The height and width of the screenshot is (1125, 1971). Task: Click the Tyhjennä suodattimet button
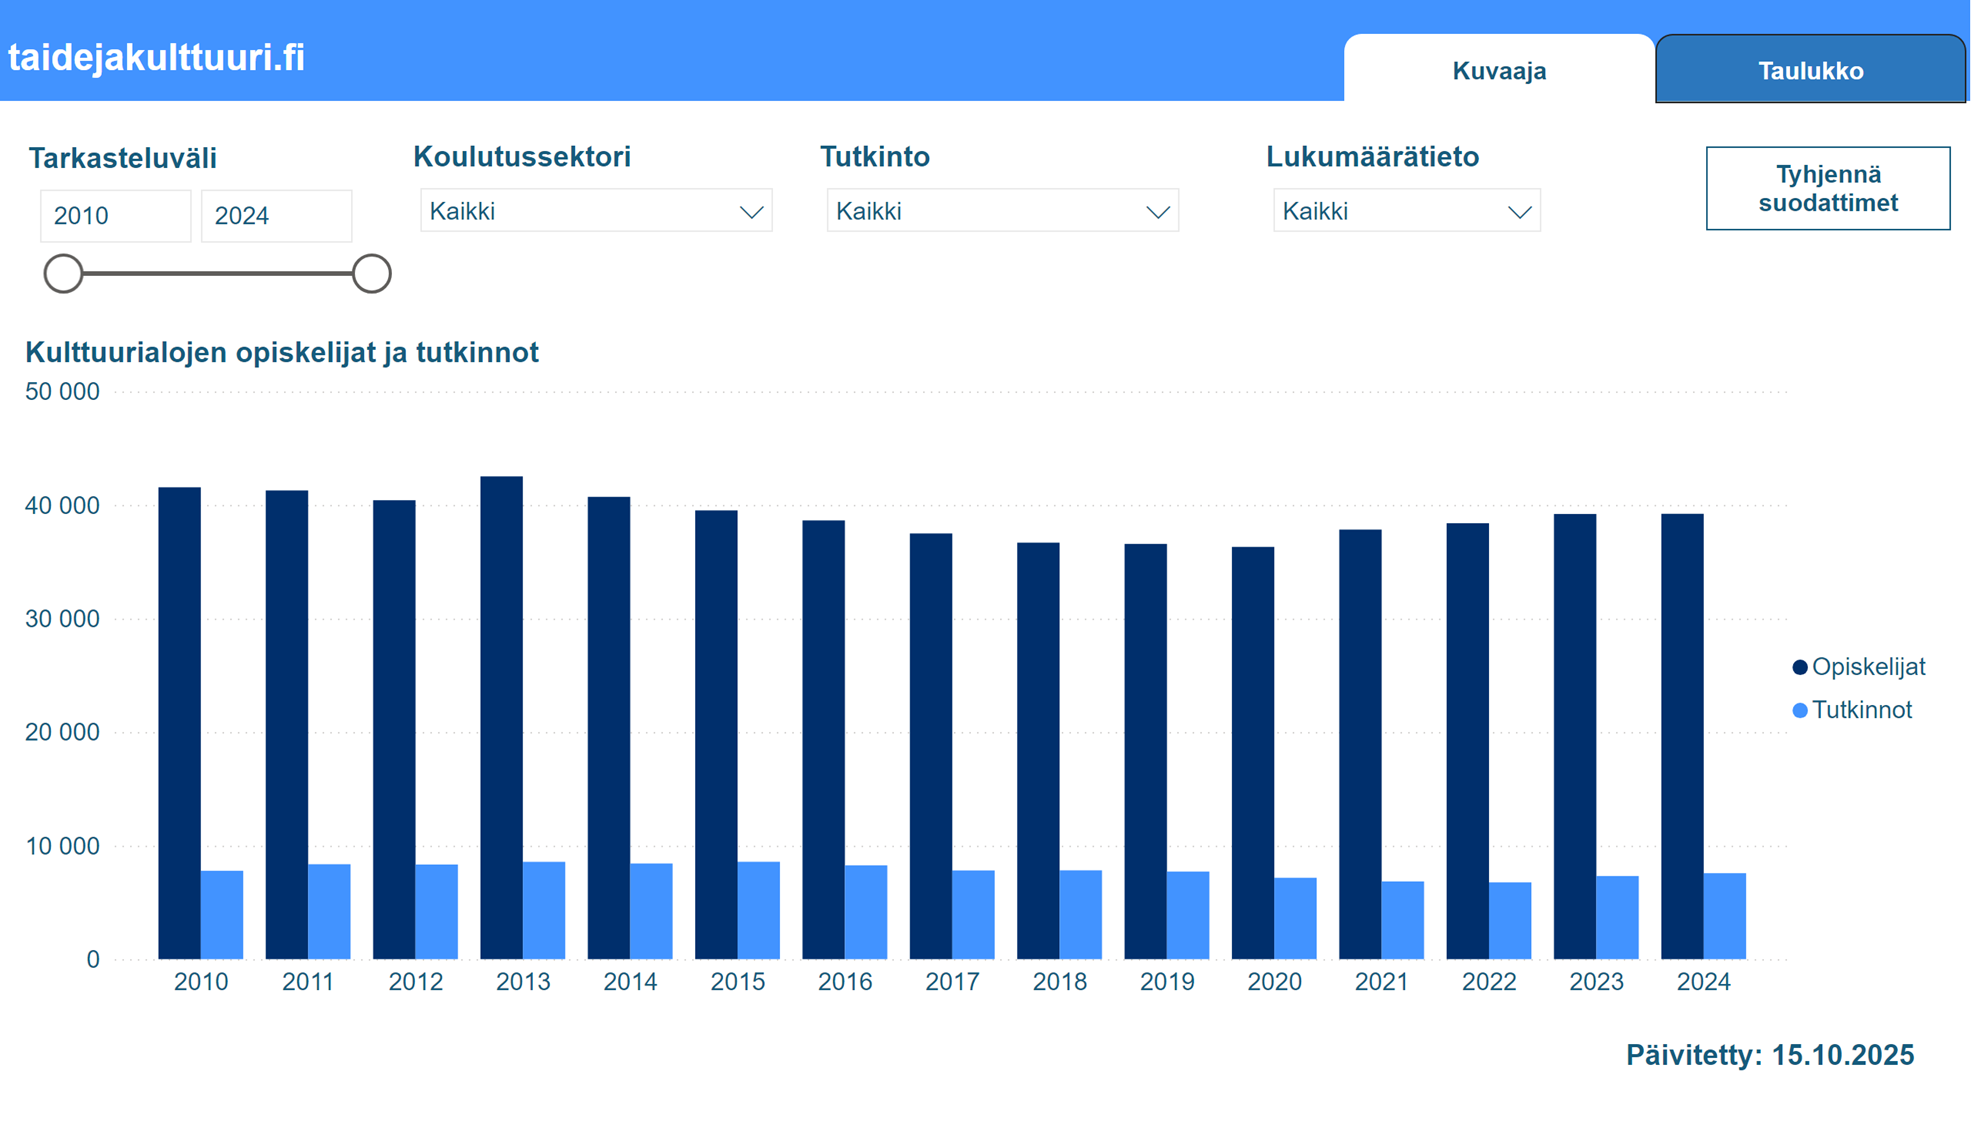coord(1827,188)
